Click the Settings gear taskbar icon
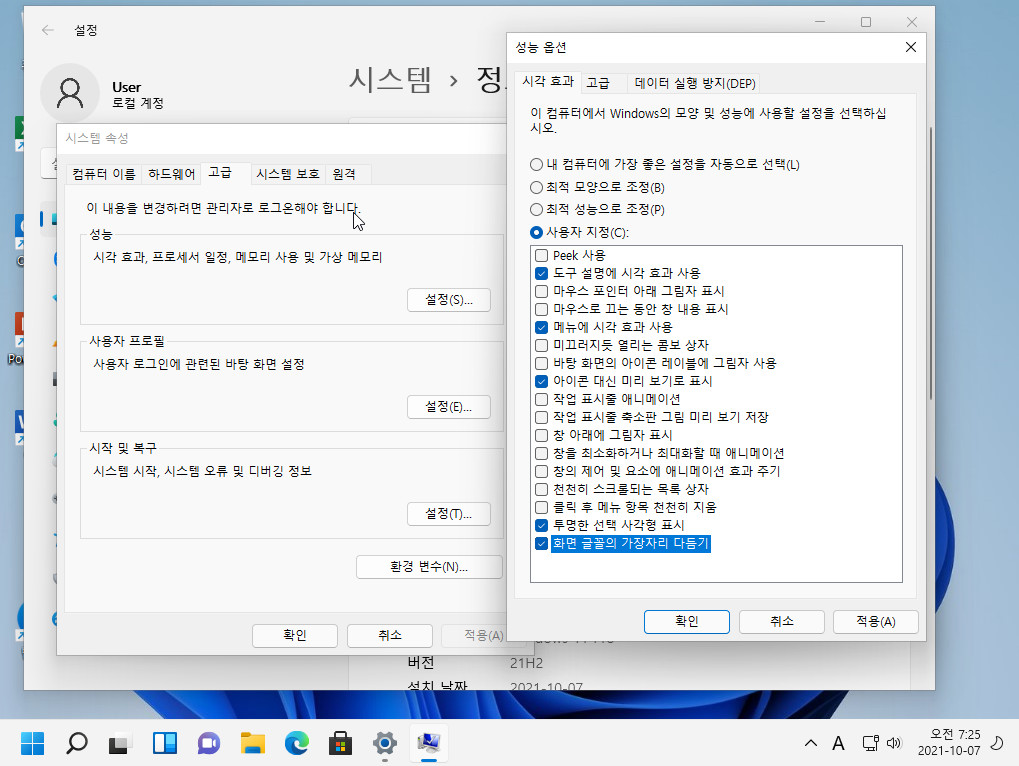 pyautogui.click(x=385, y=743)
